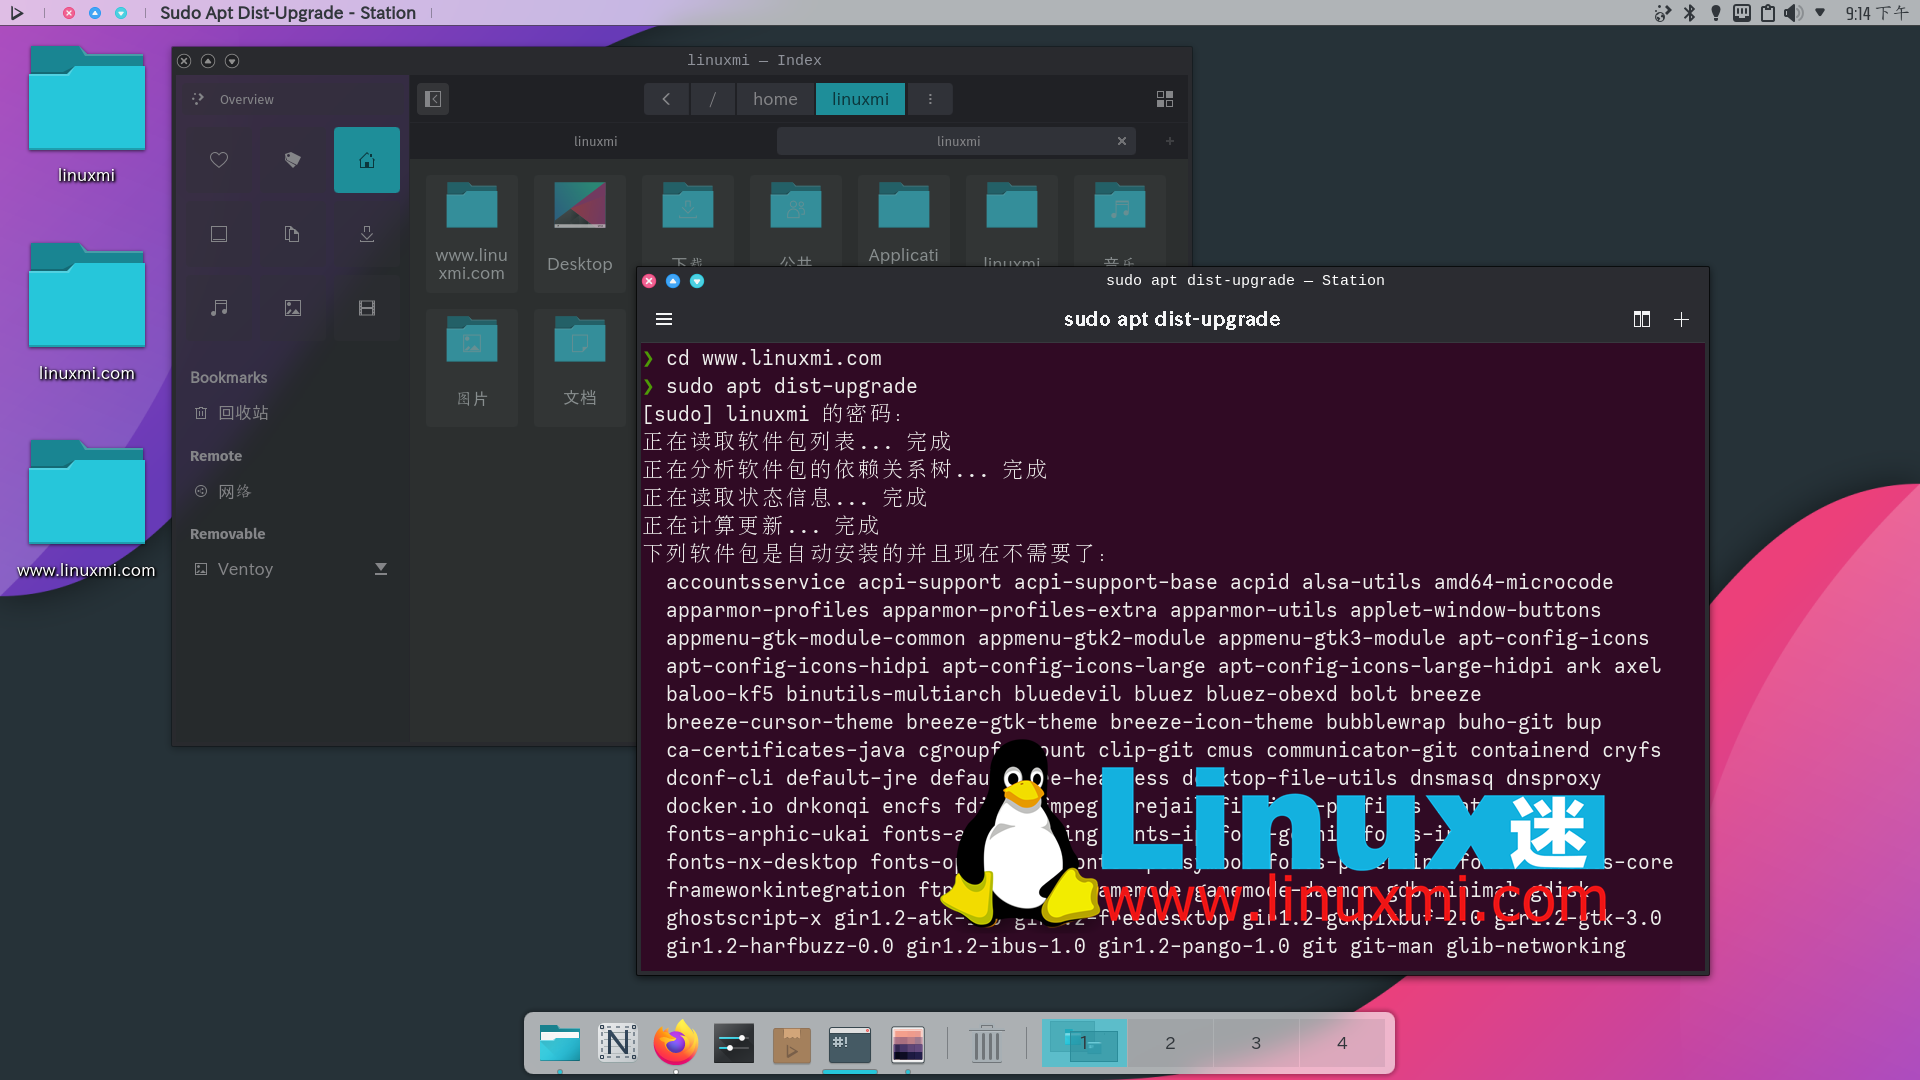Open Station terminal from dock

pyautogui.click(x=850, y=1044)
